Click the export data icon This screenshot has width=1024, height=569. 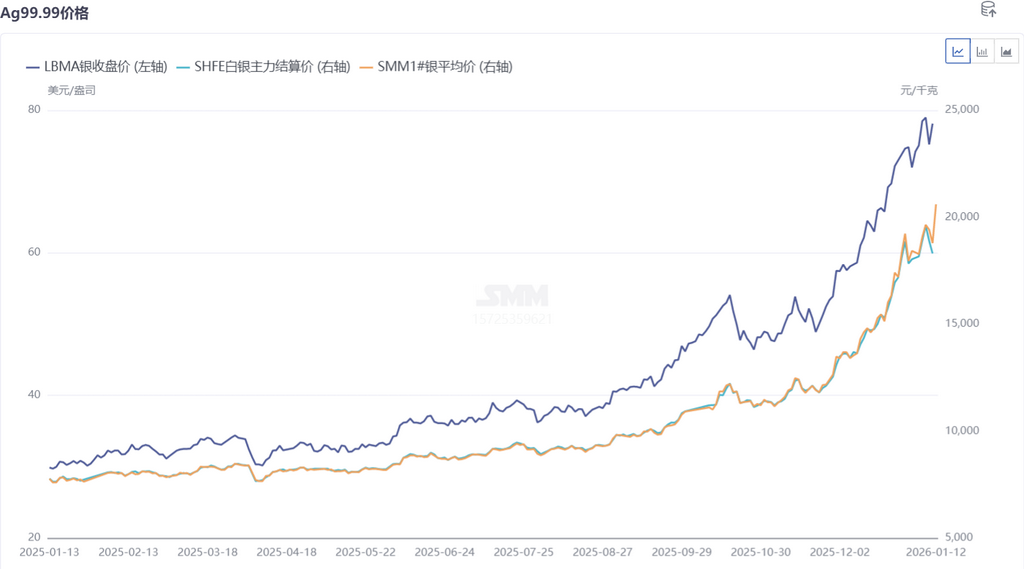coord(988,10)
